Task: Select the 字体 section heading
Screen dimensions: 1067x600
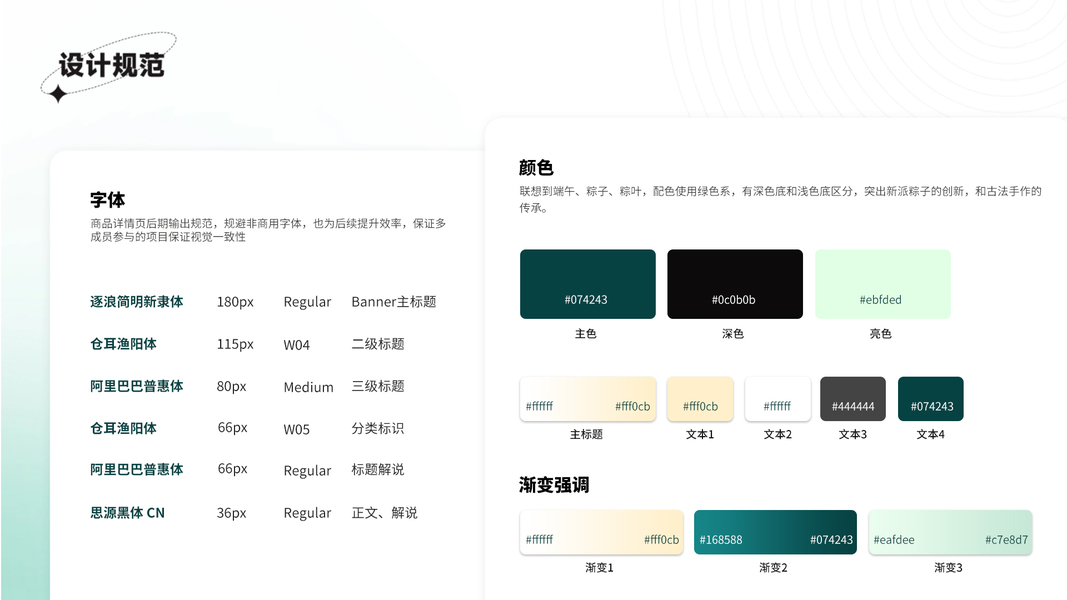Action: click(x=108, y=200)
